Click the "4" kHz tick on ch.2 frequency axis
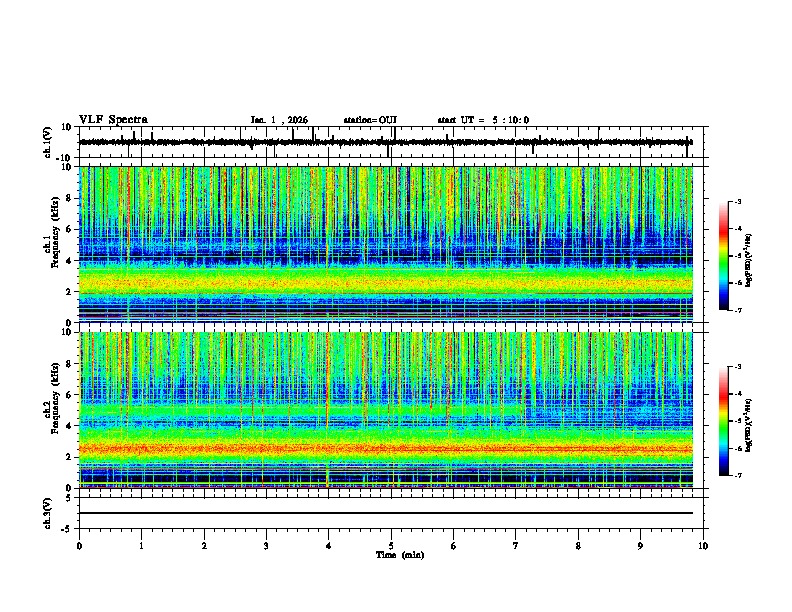 pos(70,426)
